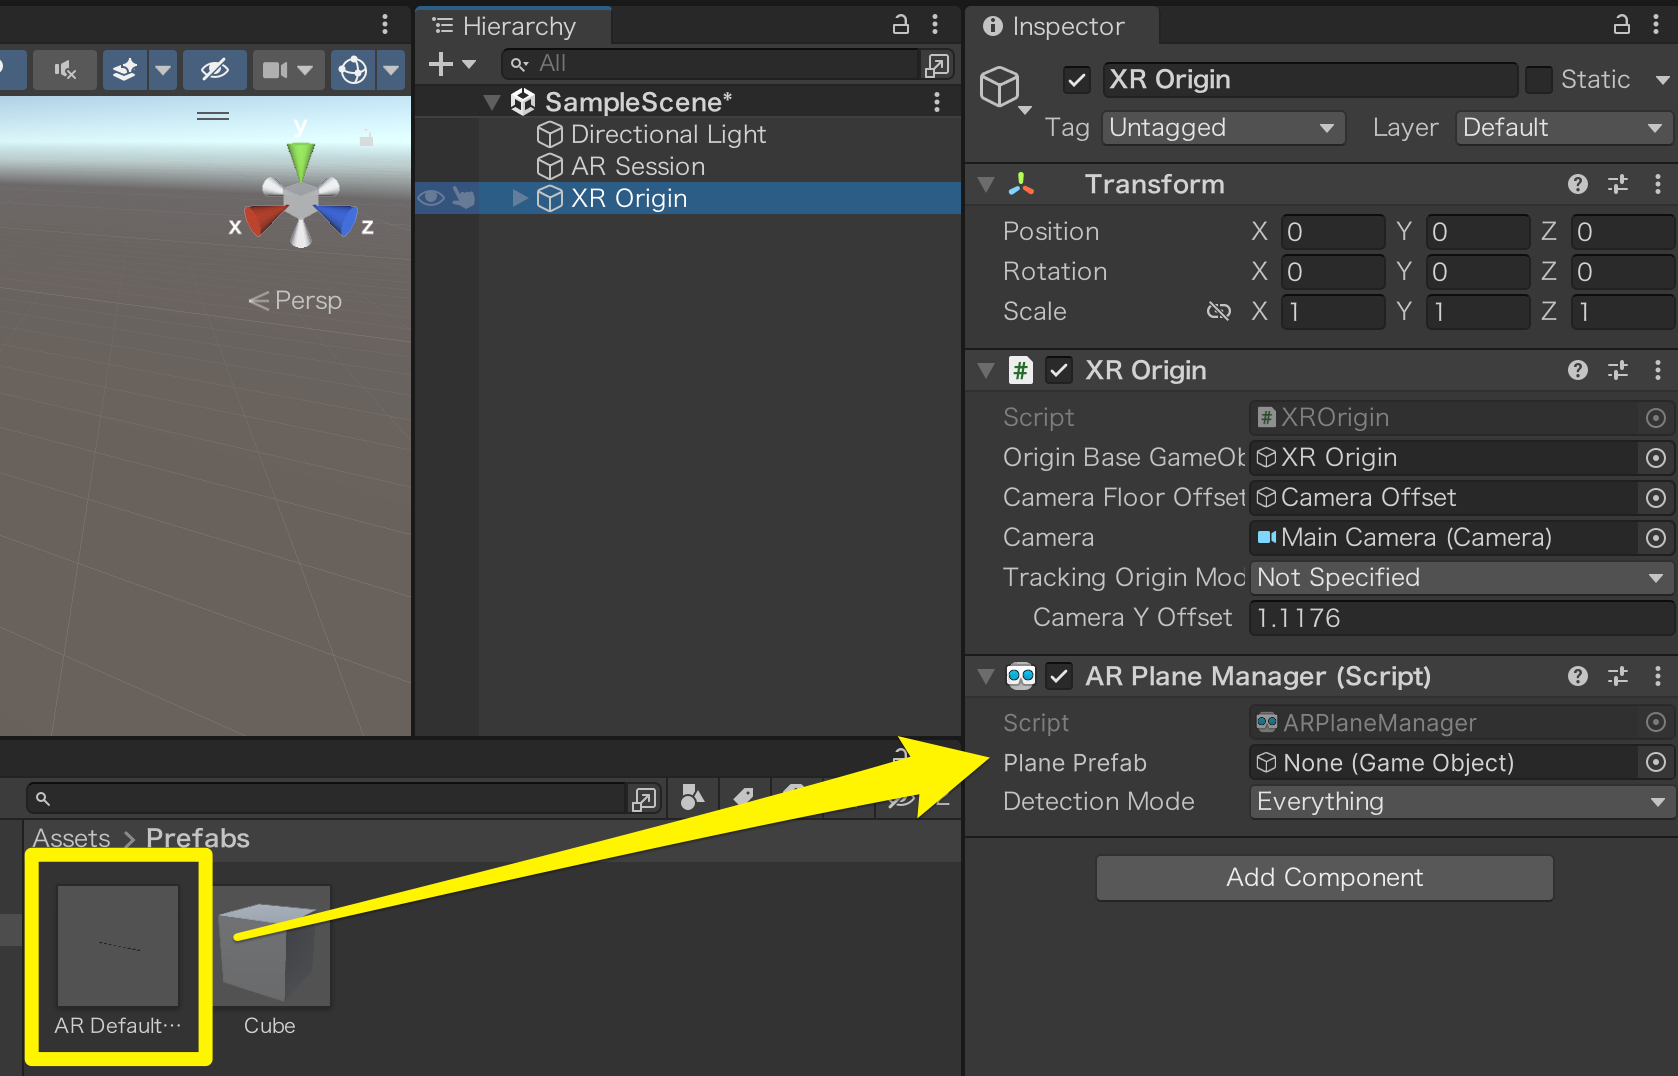
Task: Click the Transform help question mark icon
Action: coord(1577,184)
